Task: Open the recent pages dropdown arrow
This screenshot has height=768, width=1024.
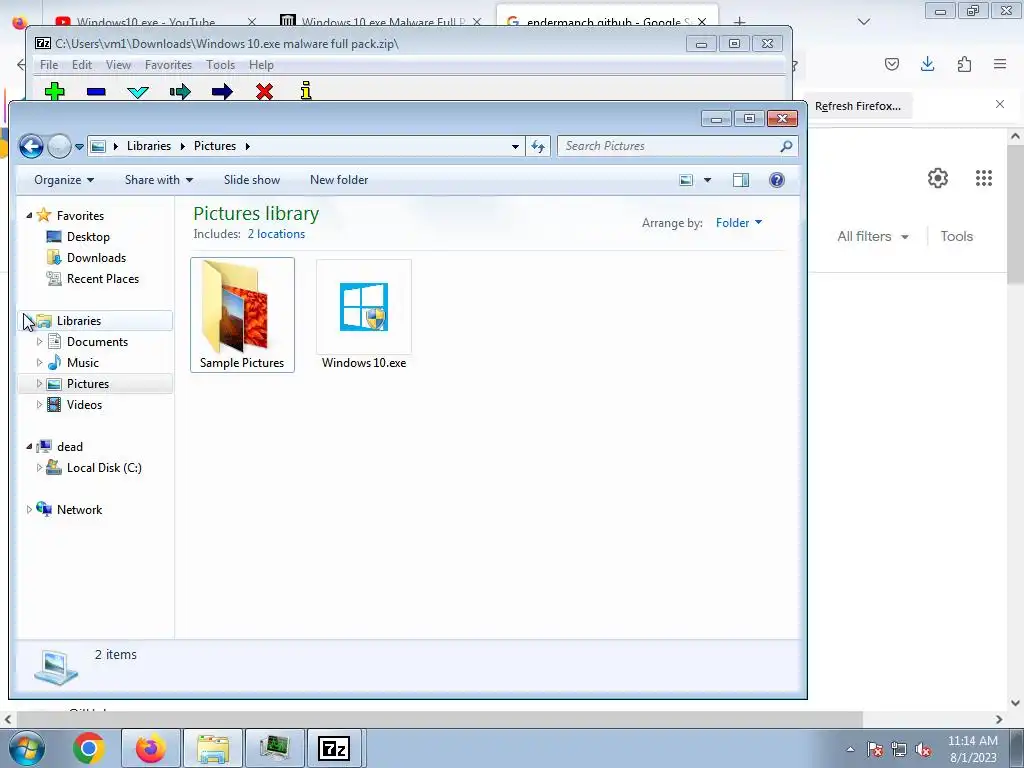Action: (x=79, y=146)
